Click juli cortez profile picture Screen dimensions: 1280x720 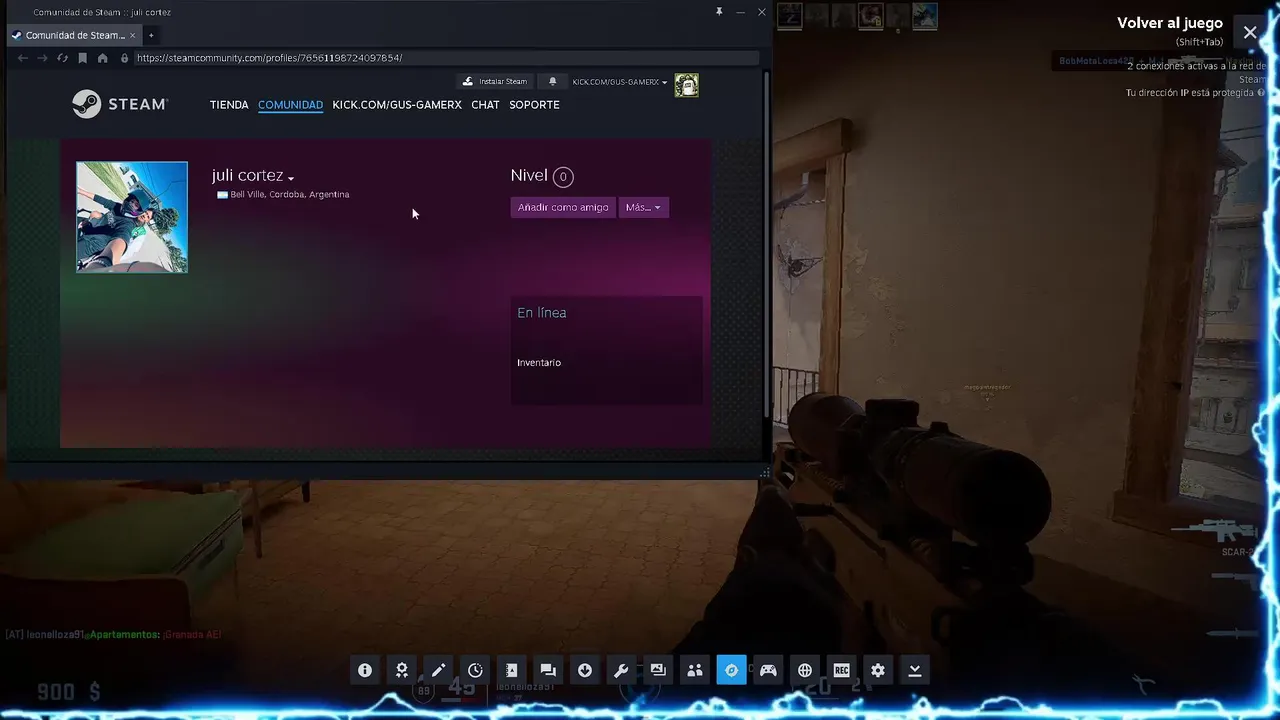(x=132, y=217)
